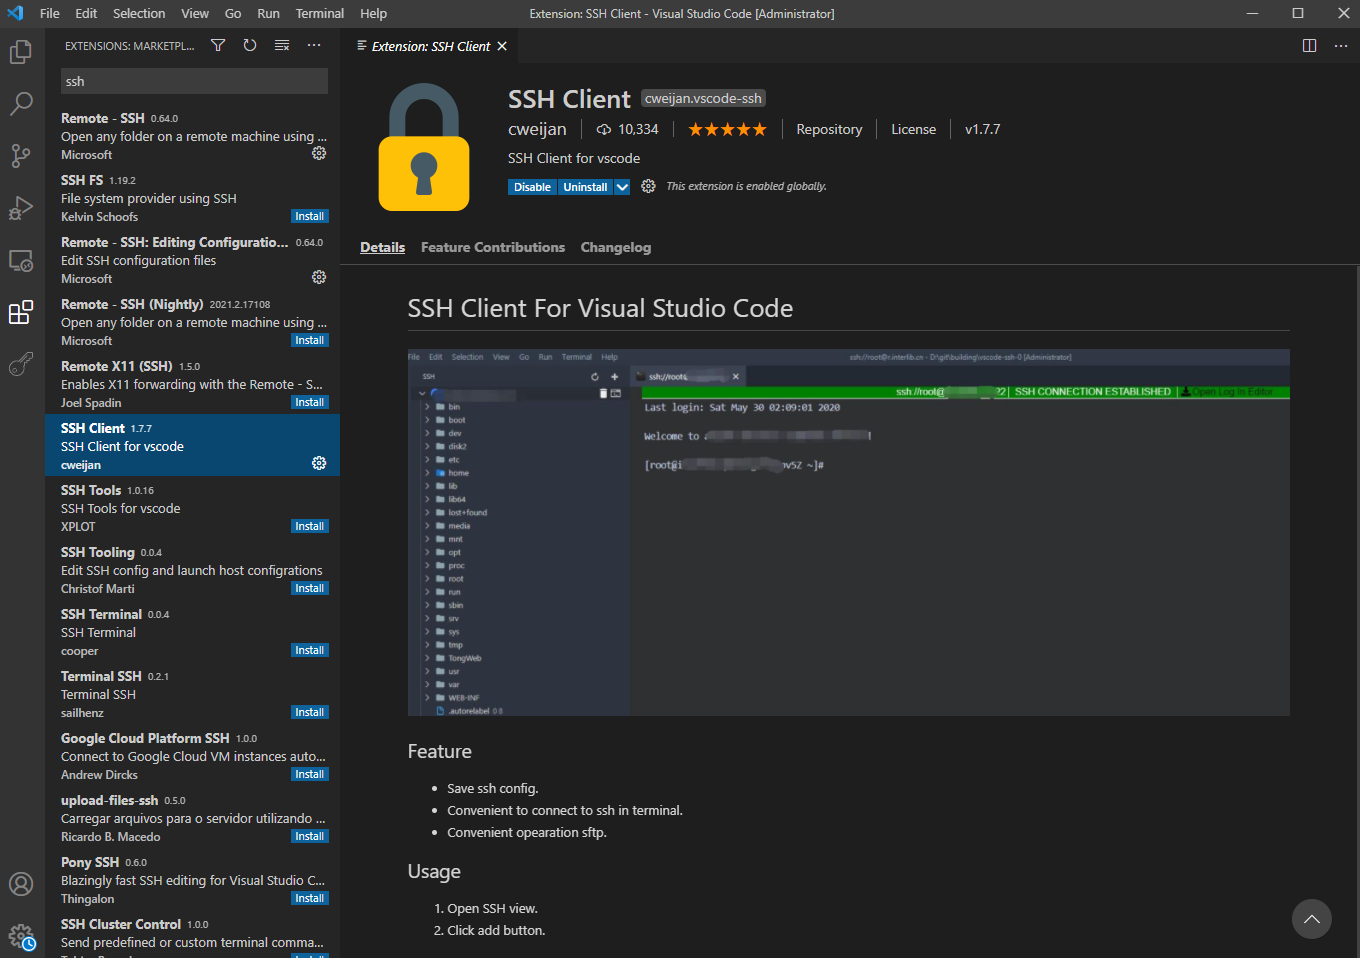Open Run and Debug view
This screenshot has height=958, width=1360.
tap(21, 208)
